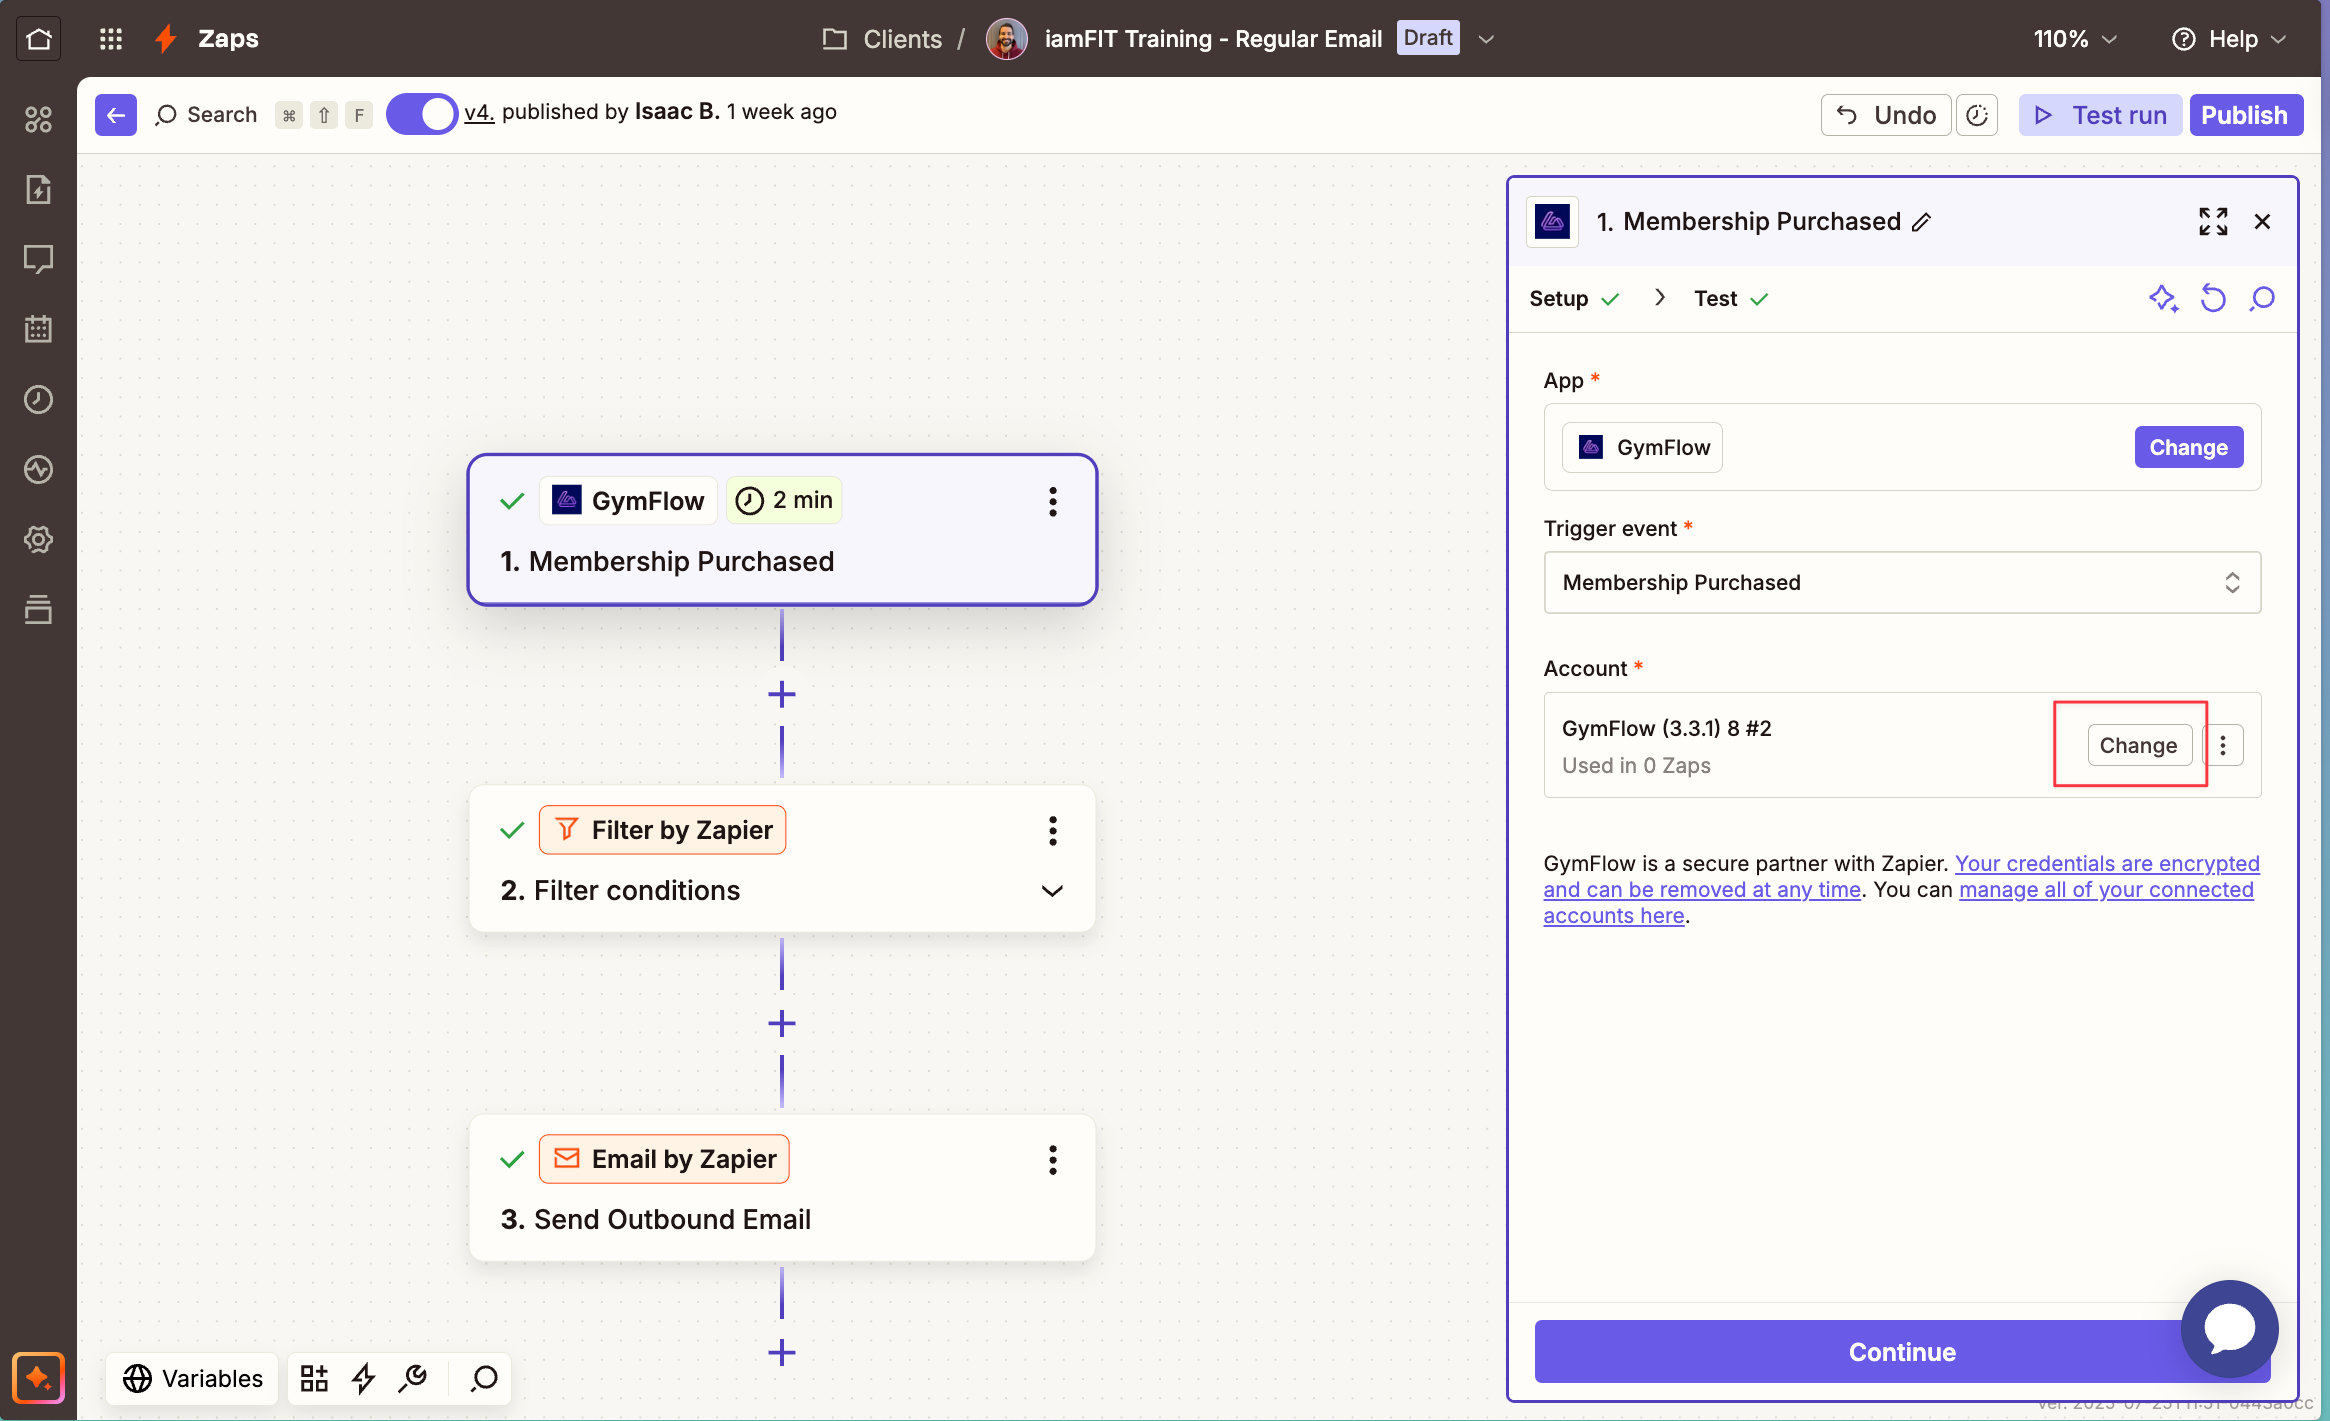Open the chat support bubble
The width and height of the screenshot is (2330, 1421).
[2229, 1329]
